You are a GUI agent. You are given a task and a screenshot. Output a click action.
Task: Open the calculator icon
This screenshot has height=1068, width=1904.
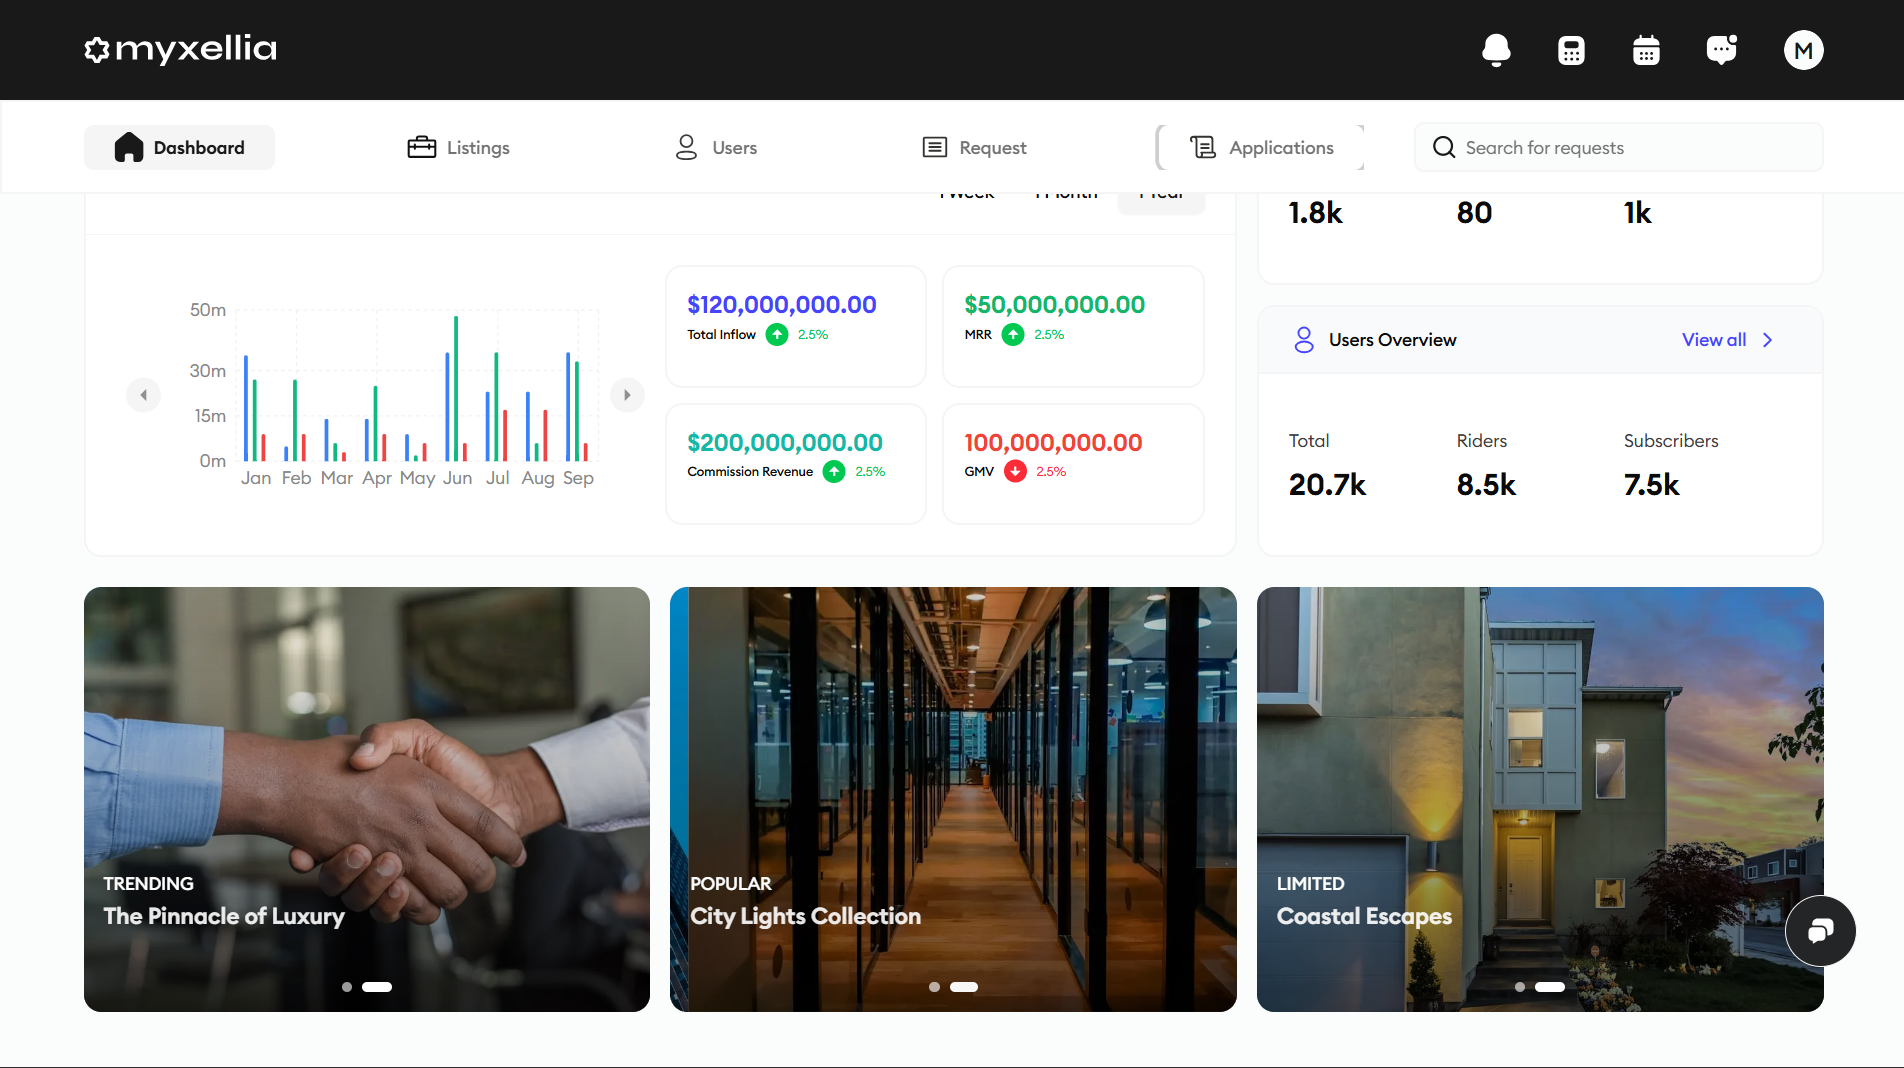click(1571, 50)
